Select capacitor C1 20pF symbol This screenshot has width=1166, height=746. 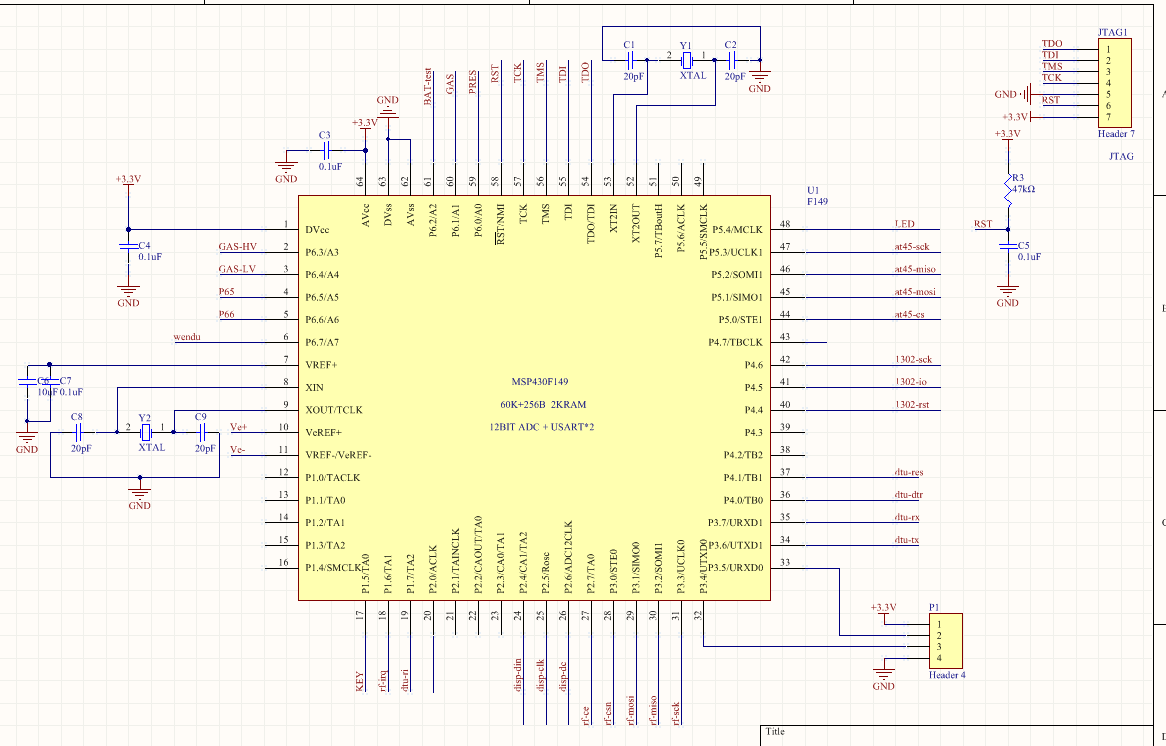630,60
